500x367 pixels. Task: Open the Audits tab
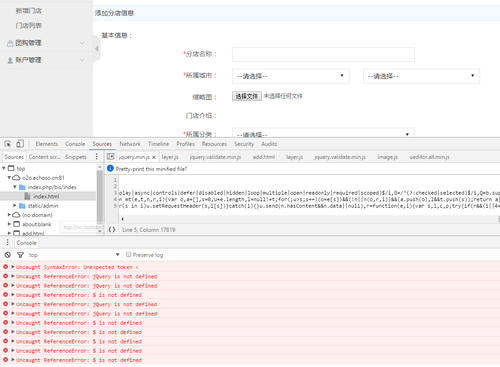pos(269,144)
